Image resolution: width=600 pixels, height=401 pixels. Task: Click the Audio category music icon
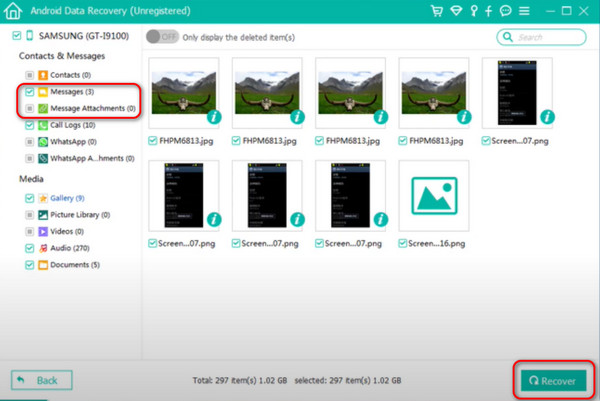tap(43, 248)
